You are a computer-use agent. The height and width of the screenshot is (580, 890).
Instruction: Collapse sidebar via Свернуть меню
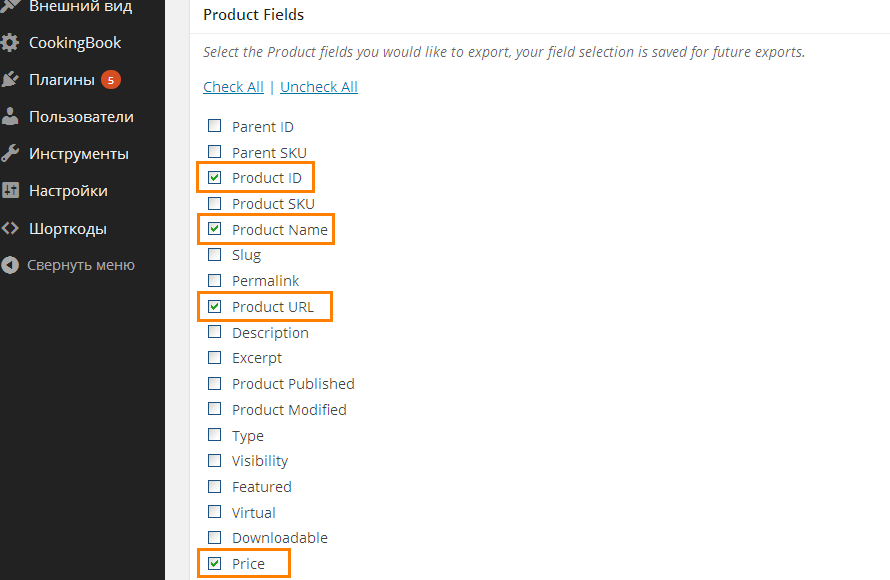click(80, 266)
